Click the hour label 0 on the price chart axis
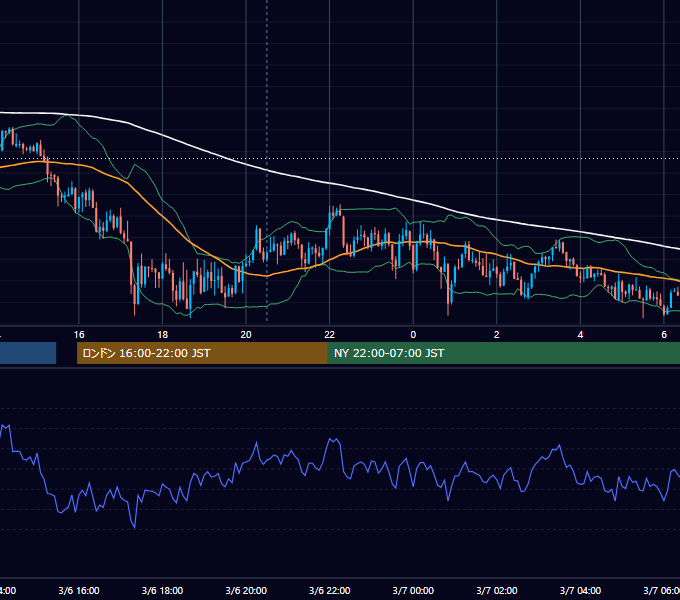 click(413, 335)
